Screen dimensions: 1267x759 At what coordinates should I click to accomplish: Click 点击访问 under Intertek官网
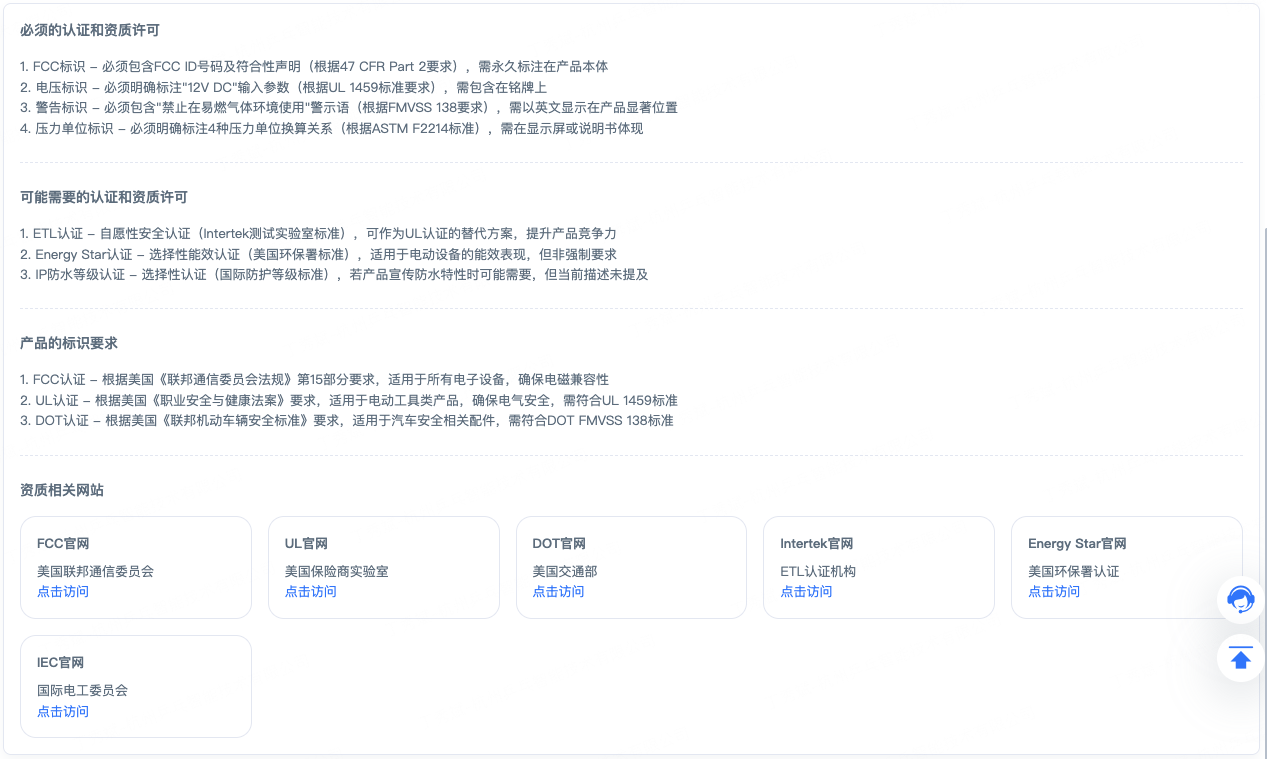pyautogui.click(x=806, y=592)
